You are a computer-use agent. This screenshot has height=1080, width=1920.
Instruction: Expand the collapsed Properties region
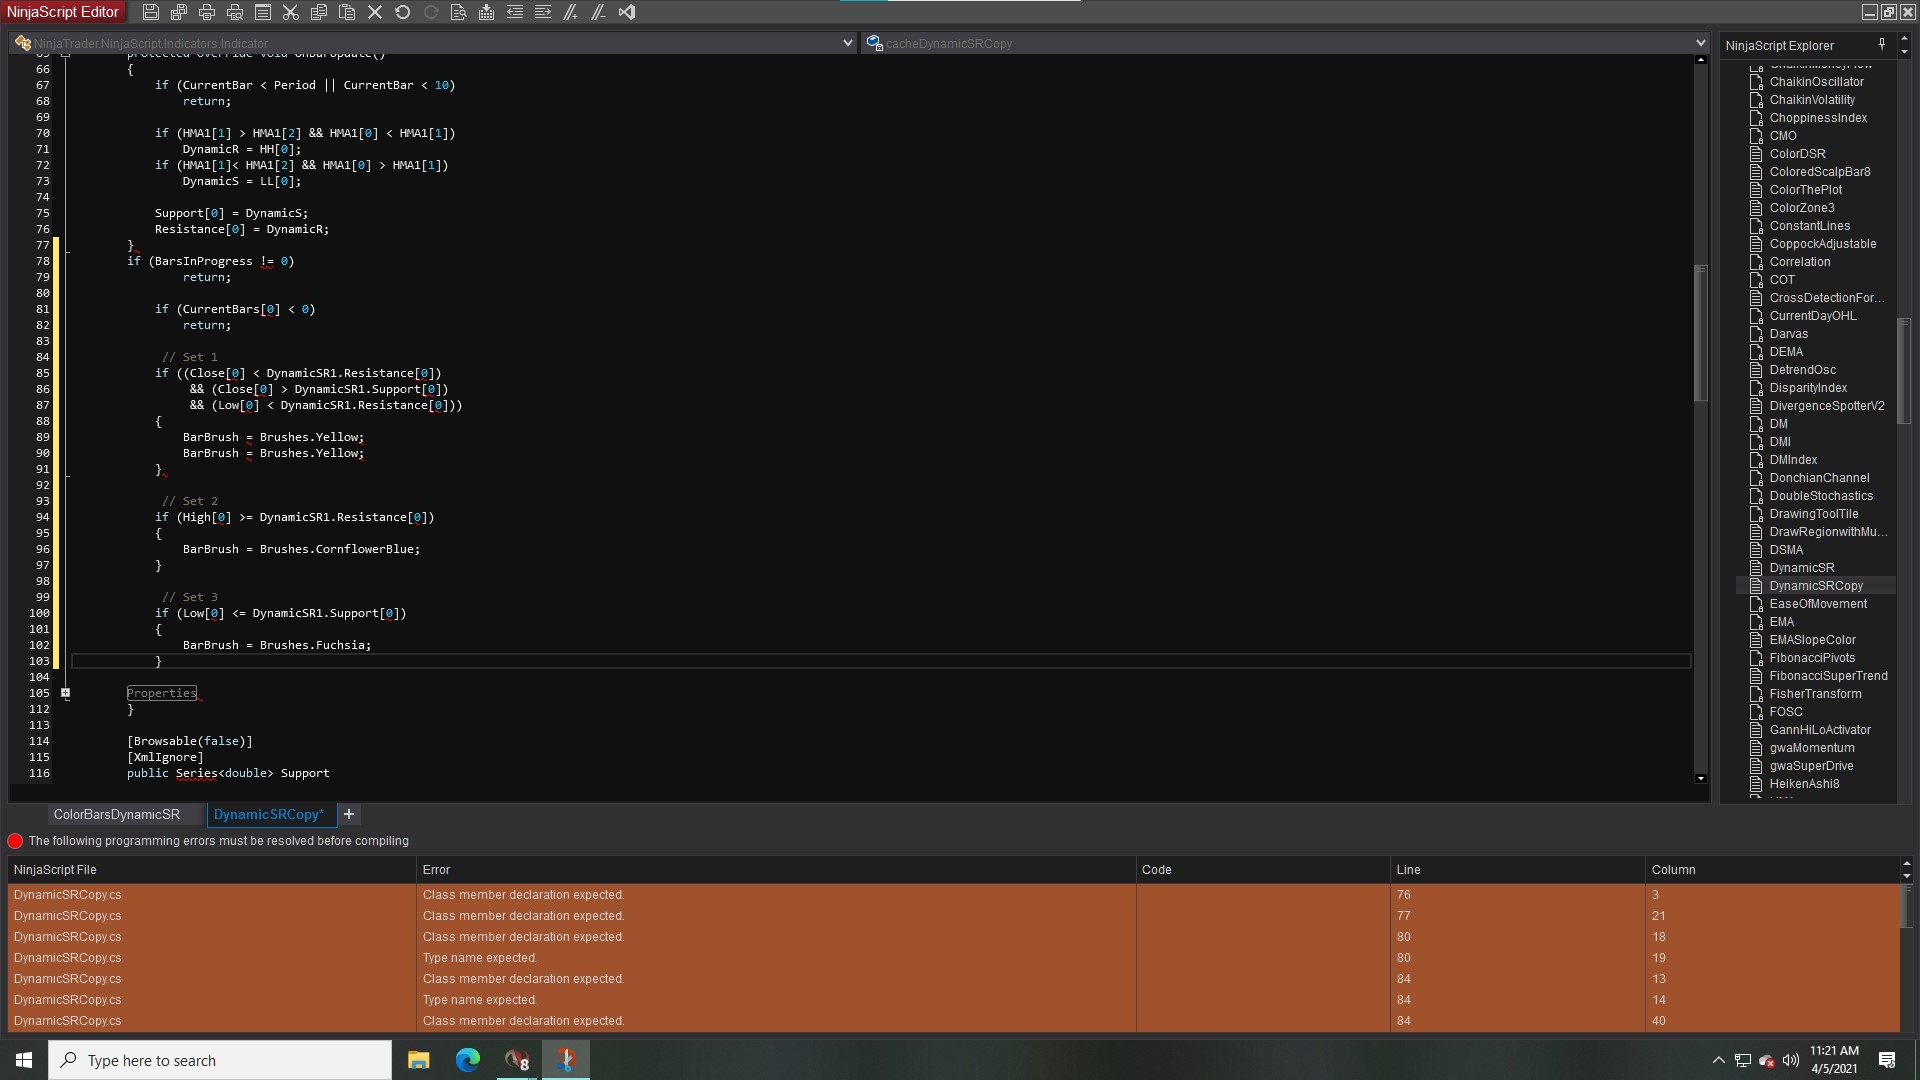[x=66, y=693]
